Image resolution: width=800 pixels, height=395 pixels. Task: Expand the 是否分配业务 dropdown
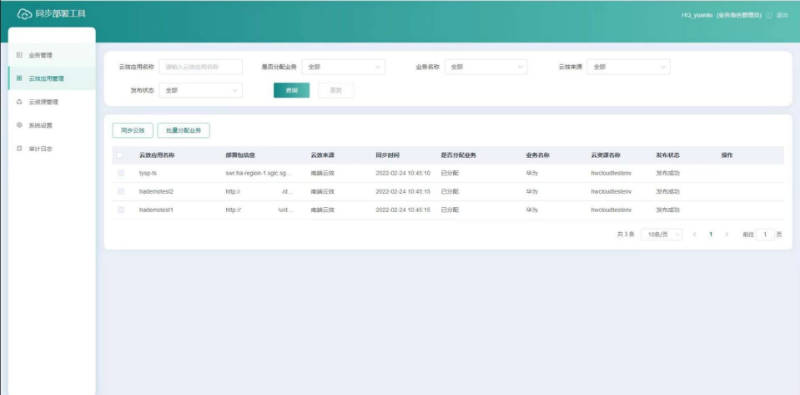point(343,67)
